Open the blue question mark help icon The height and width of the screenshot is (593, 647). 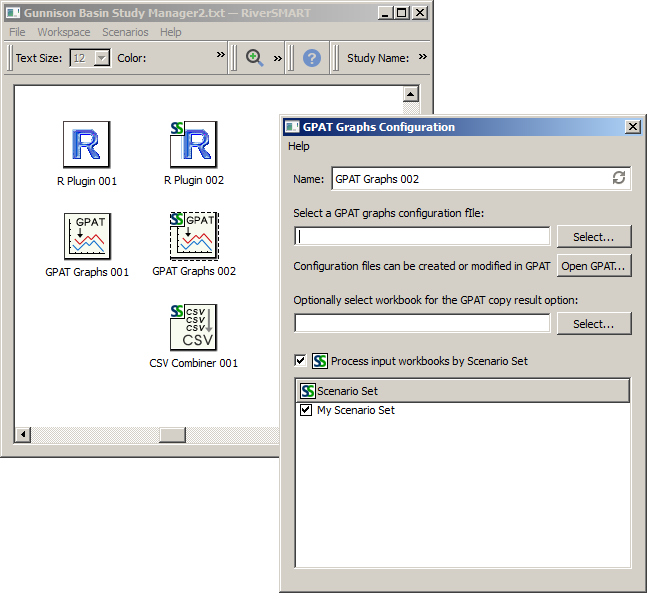(x=312, y=58)
